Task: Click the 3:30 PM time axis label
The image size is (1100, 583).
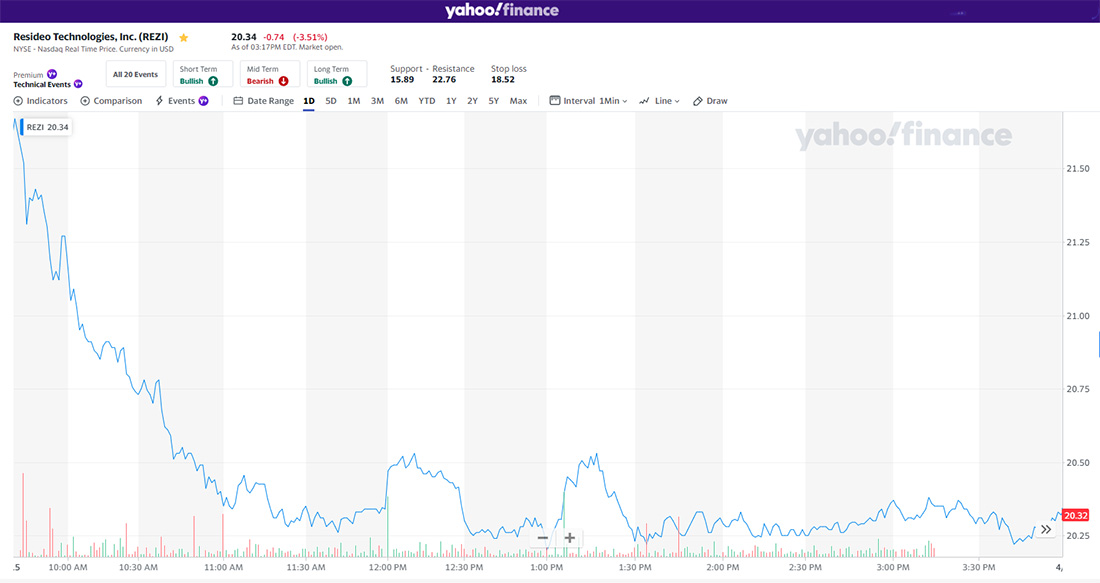Action: point(979,567)
